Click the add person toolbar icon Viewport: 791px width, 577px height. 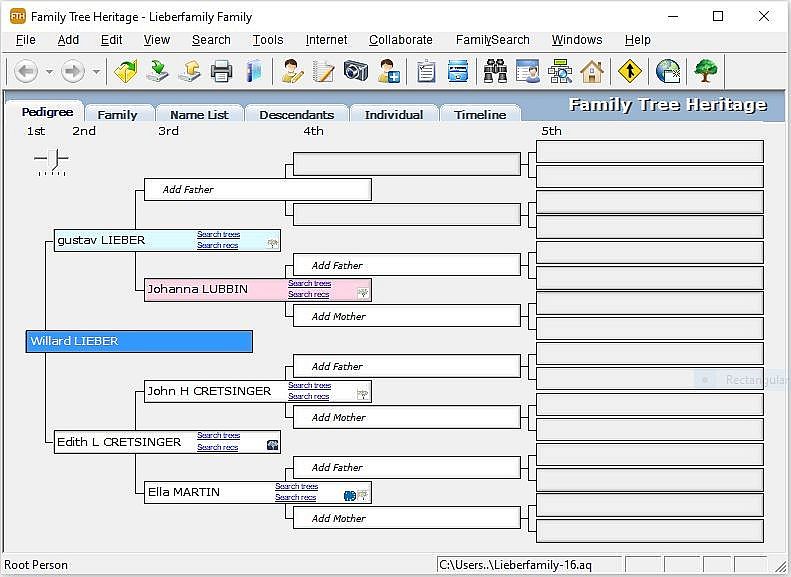[x=389, y=71]
